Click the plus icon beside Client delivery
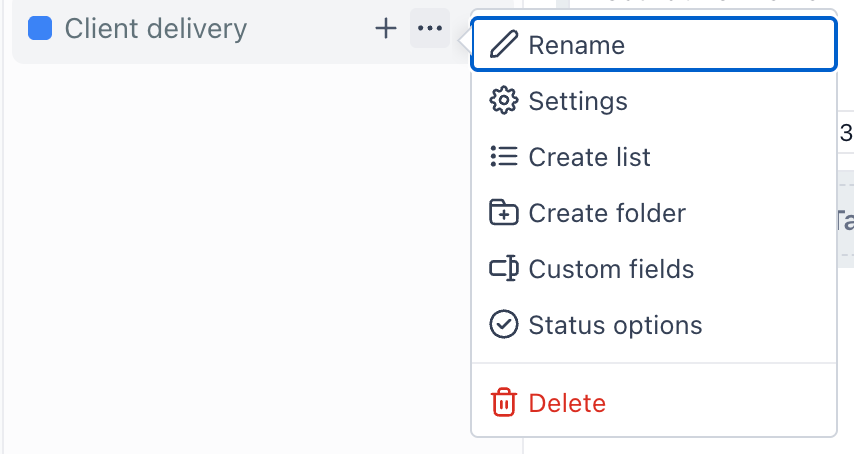Image resolution: width=854 pixels, height=454 pixels. (x=386, y=28)
